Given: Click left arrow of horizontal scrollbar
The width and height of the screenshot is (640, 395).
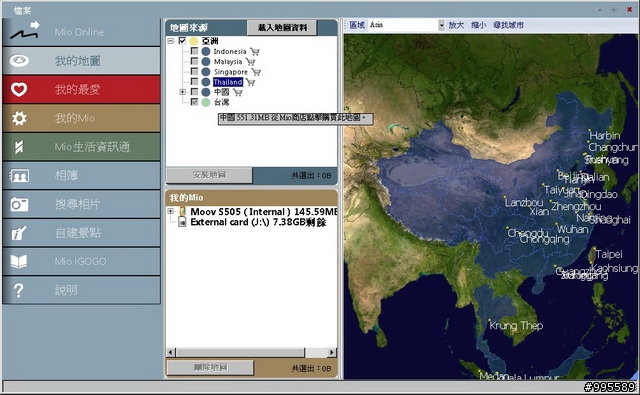Looking at the screenshot, I should pos(171,352).
